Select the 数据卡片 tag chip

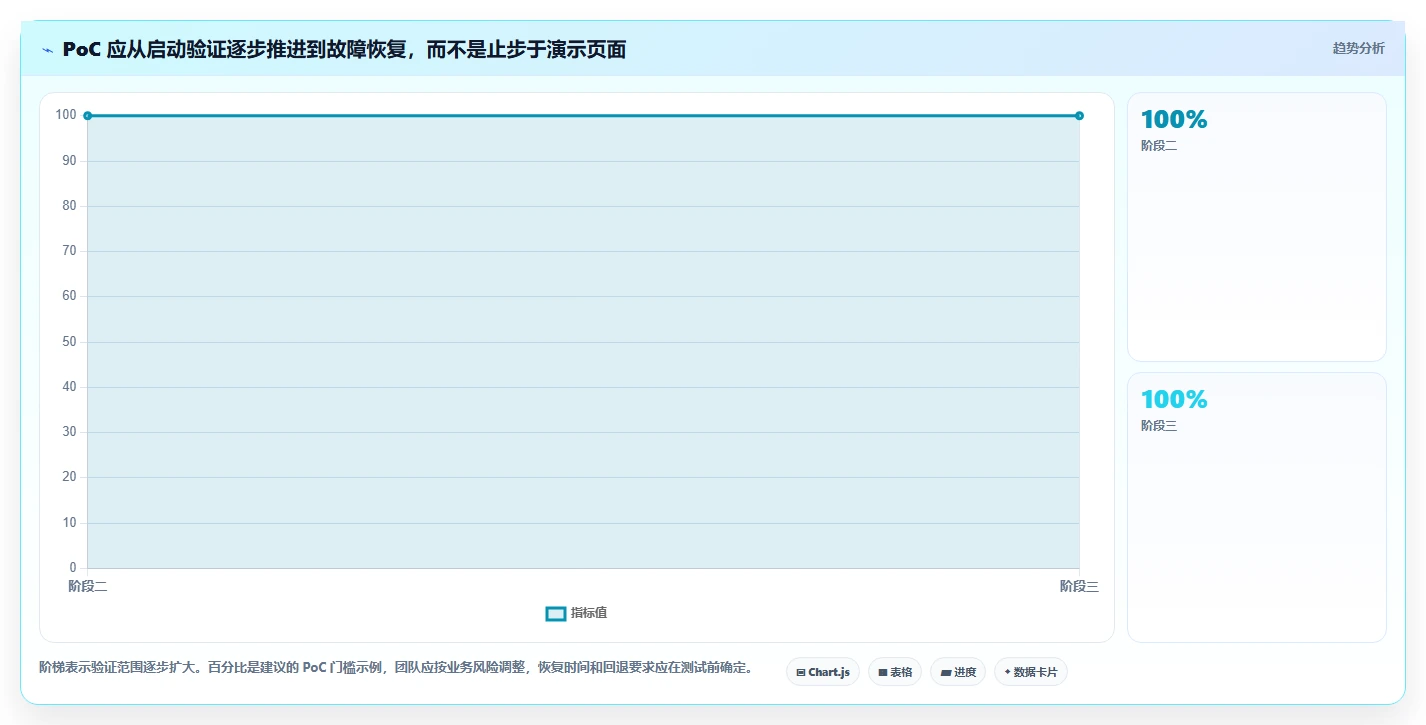pyautogui.click(x=1031, y=672)
